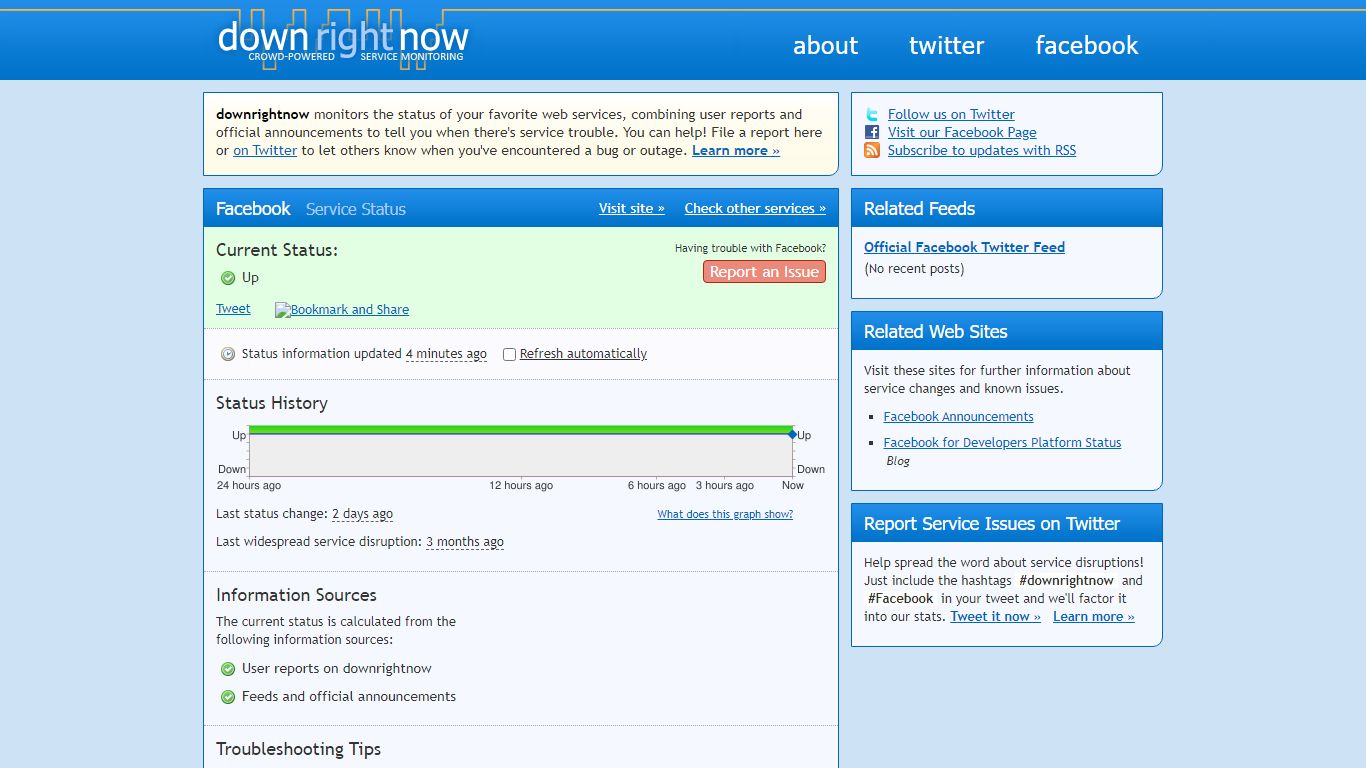
Task: Click the downrightnow logo
Action: 343,40
